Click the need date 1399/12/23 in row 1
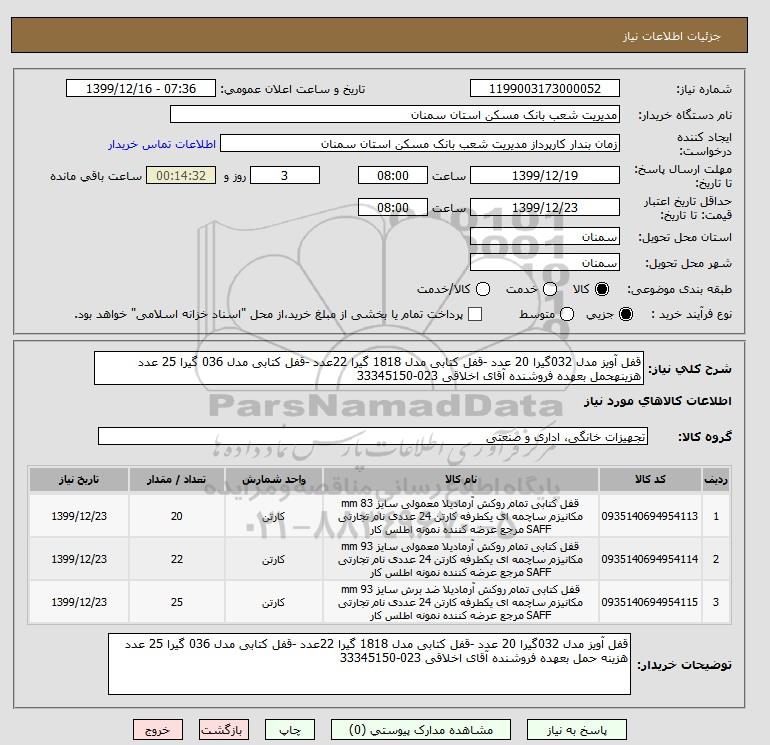The width and height of the screenshot is (770, 745). tap(79, 516)
